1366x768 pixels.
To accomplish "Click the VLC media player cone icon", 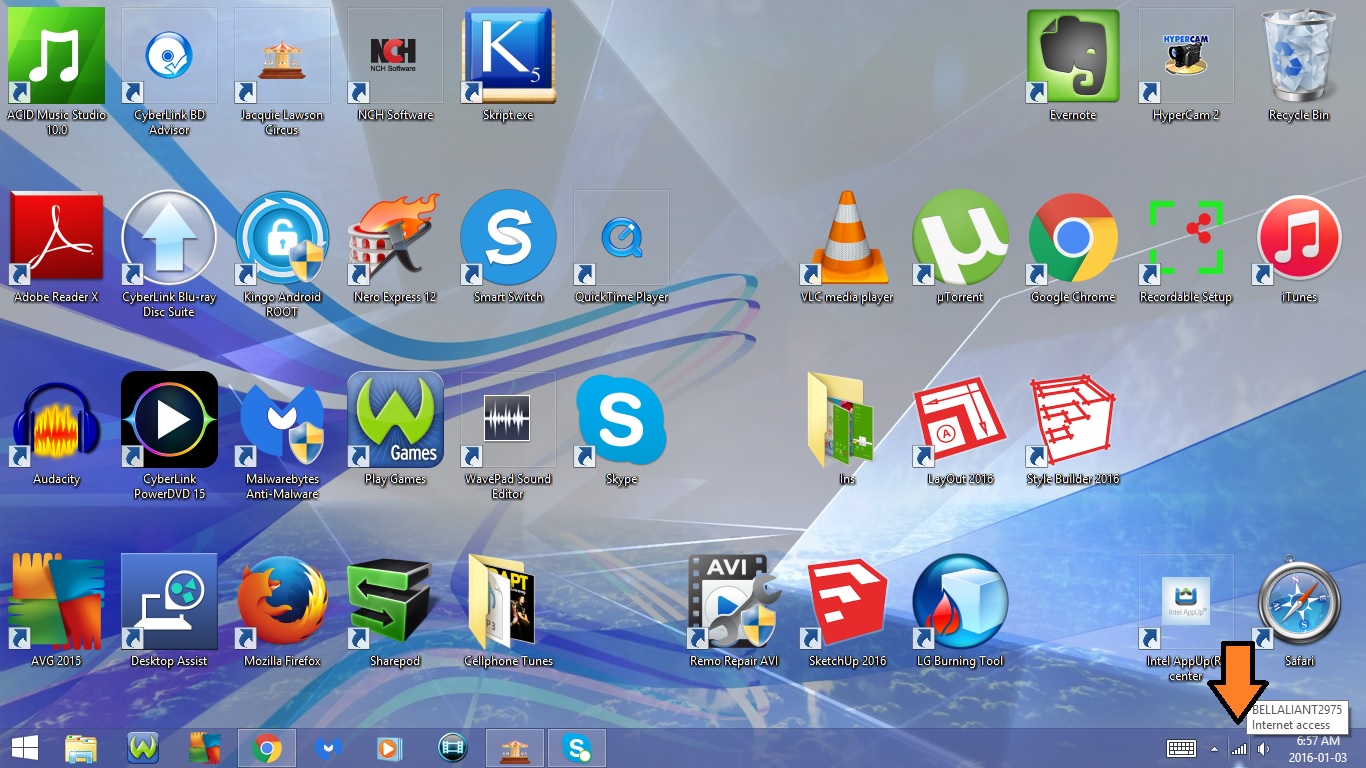I will point(847,238).
